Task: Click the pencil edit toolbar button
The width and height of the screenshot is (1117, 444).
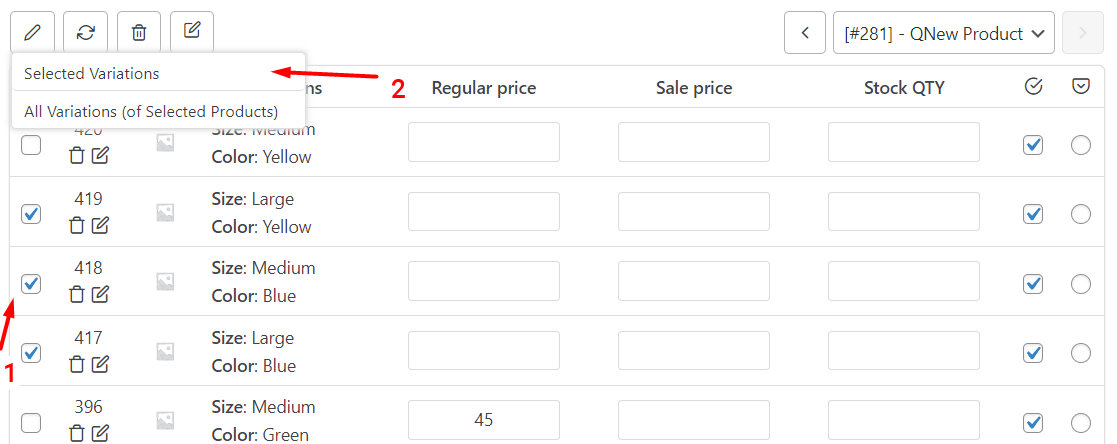Action: tap(32, 32)
